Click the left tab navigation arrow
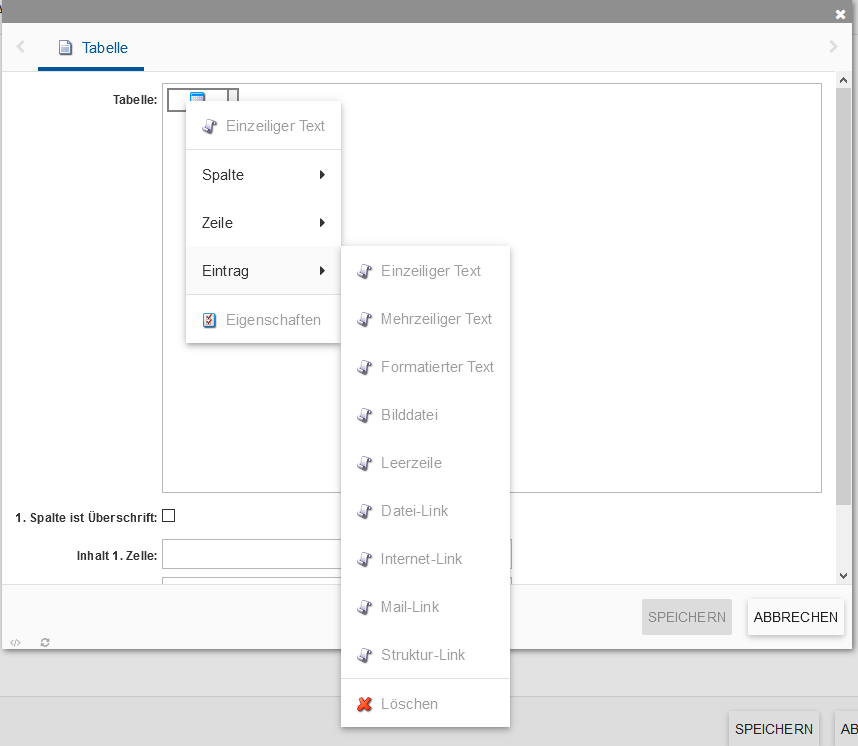This screenshot has width=858, height=746. point(20,47)
